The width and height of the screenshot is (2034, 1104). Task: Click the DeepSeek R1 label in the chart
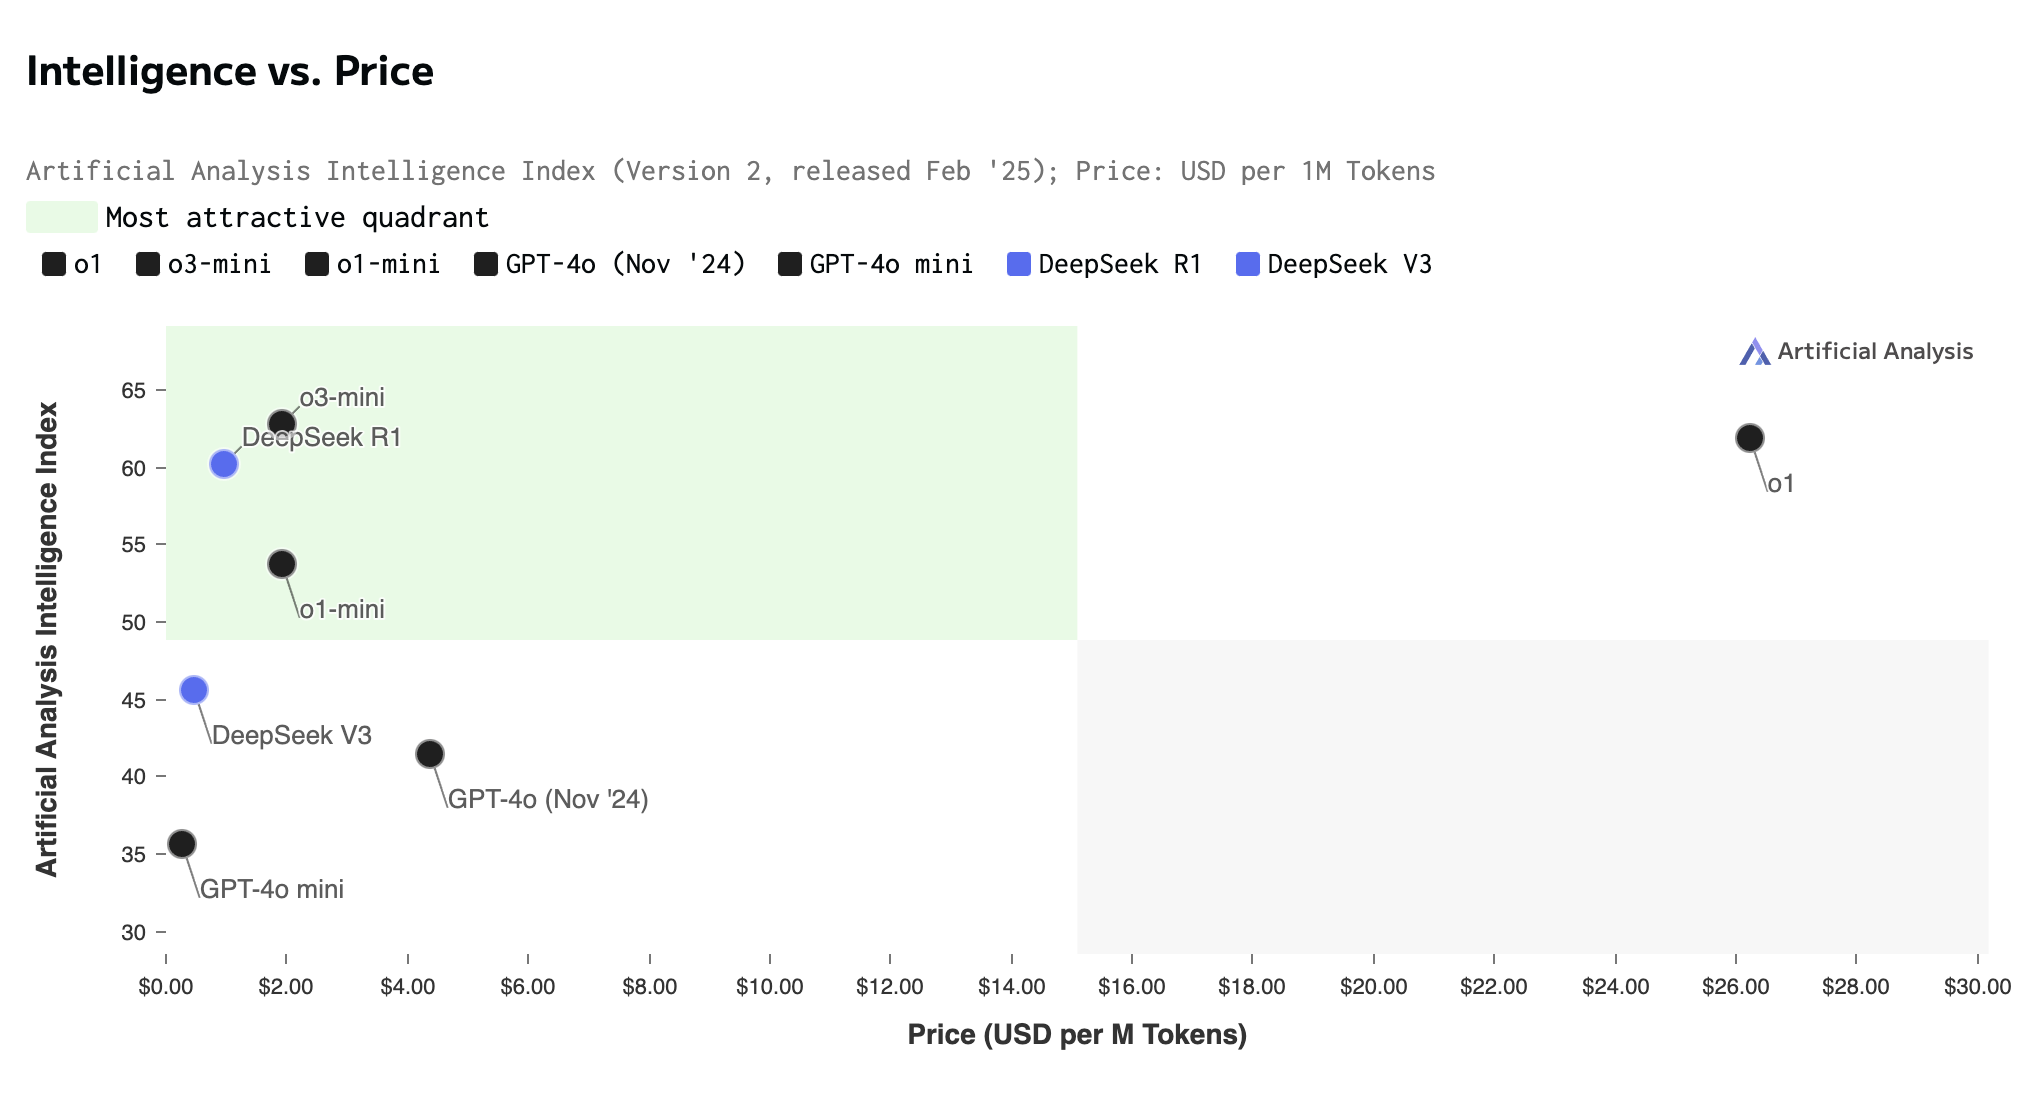point(322,438)
